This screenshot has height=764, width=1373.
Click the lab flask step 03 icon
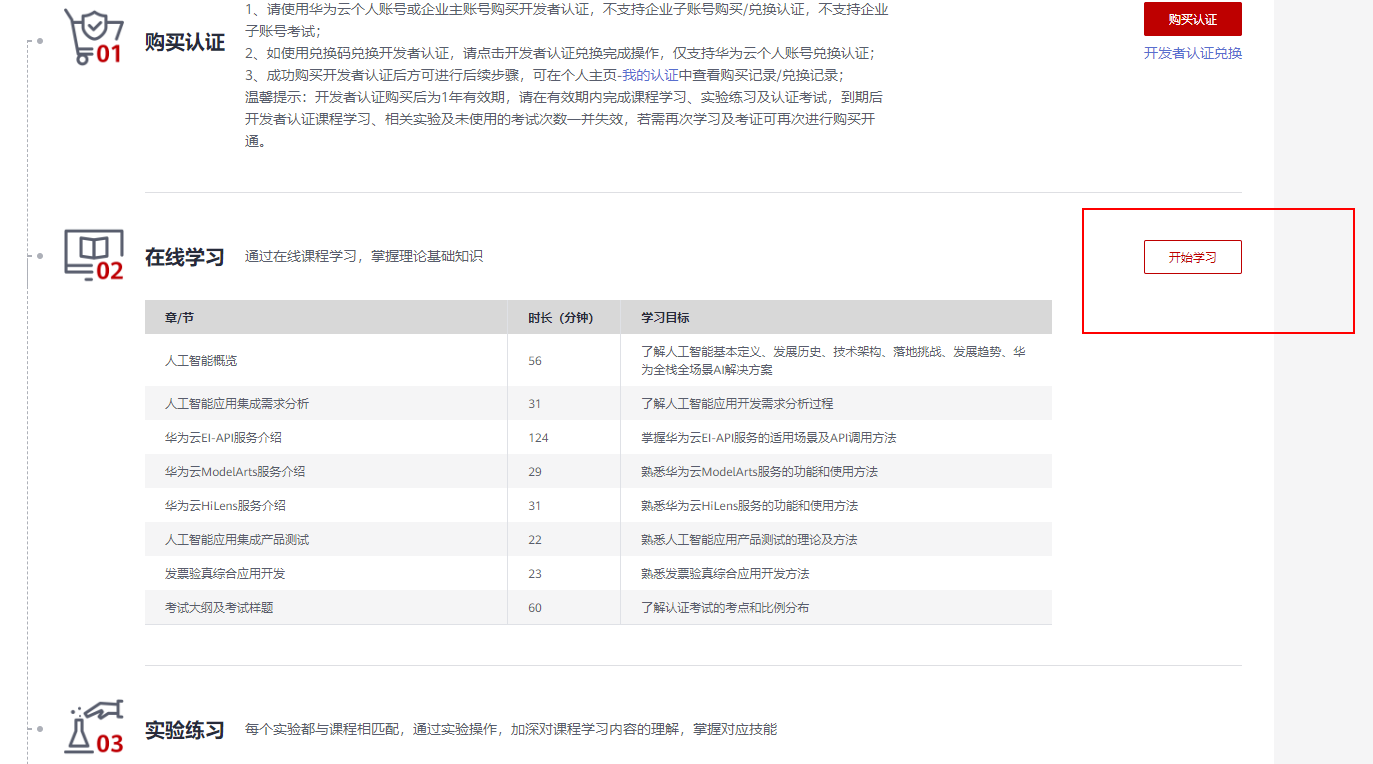[x=93, y=727]
